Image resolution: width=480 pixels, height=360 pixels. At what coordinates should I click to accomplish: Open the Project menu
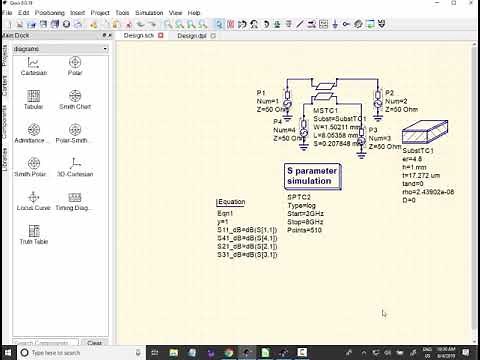(100, 13)
